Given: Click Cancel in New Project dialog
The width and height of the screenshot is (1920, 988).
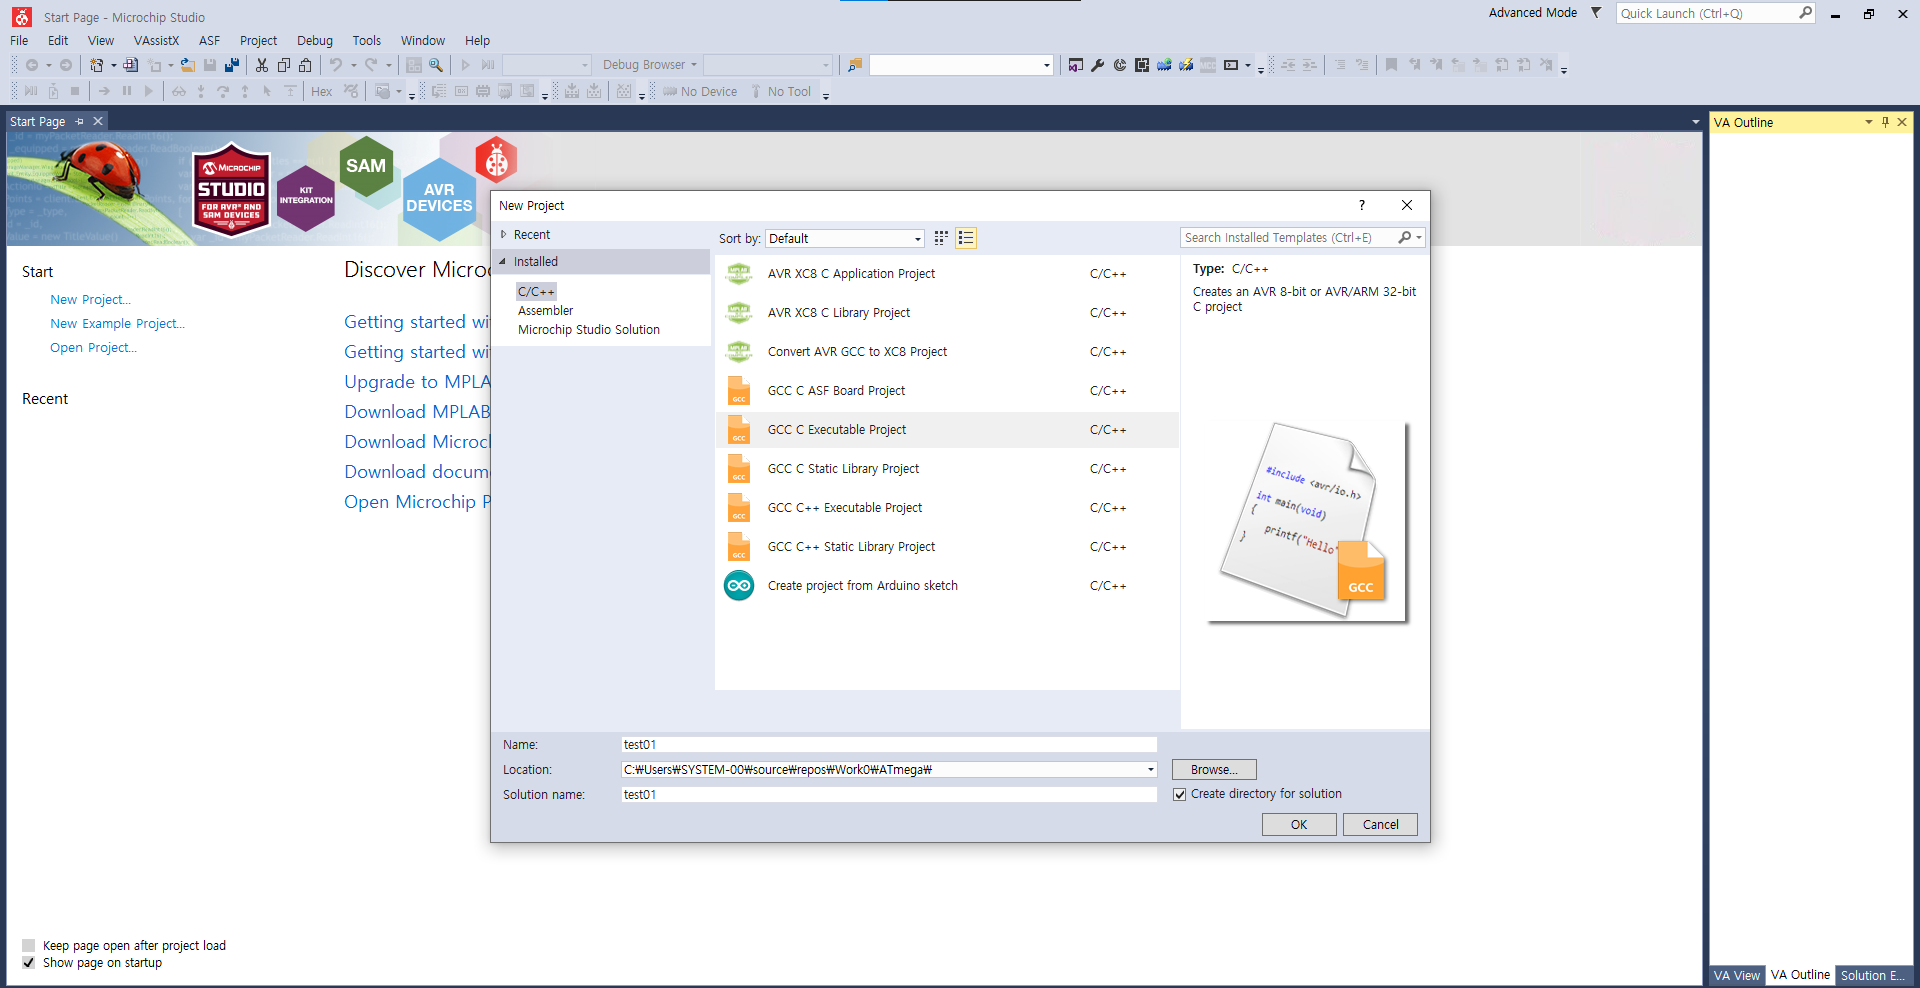Looking at the screenshot, I should pos(1380,825).
